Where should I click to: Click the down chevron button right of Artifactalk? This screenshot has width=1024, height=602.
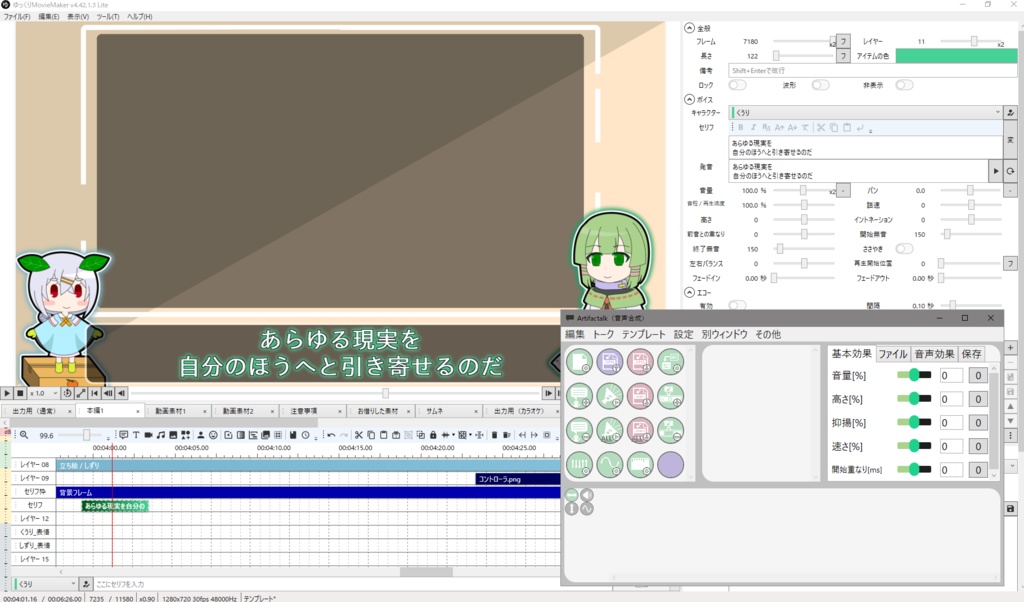(1012, 466)
